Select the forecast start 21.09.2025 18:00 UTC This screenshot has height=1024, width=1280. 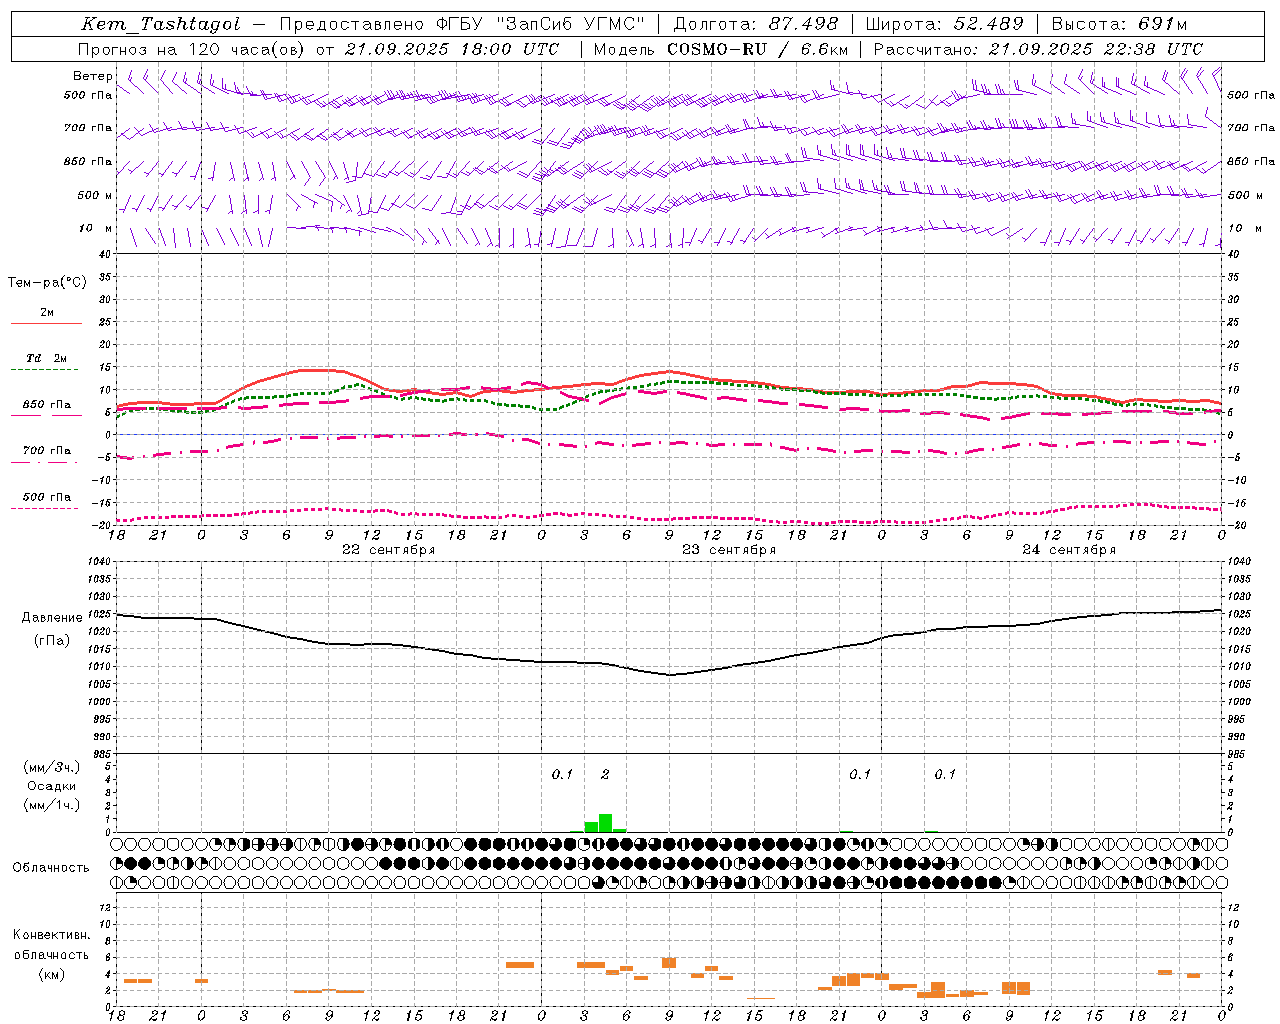[x=452, y=49]
